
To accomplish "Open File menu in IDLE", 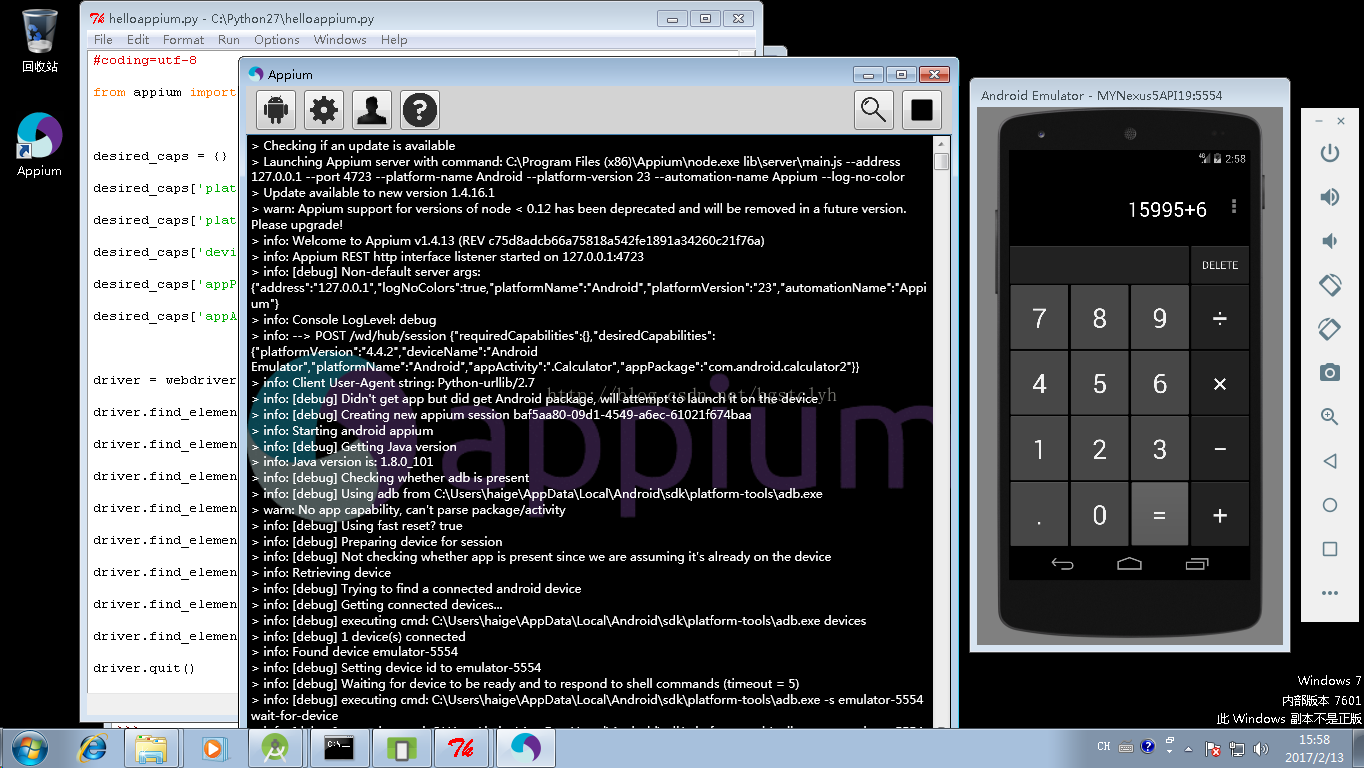I will point(103,39).
